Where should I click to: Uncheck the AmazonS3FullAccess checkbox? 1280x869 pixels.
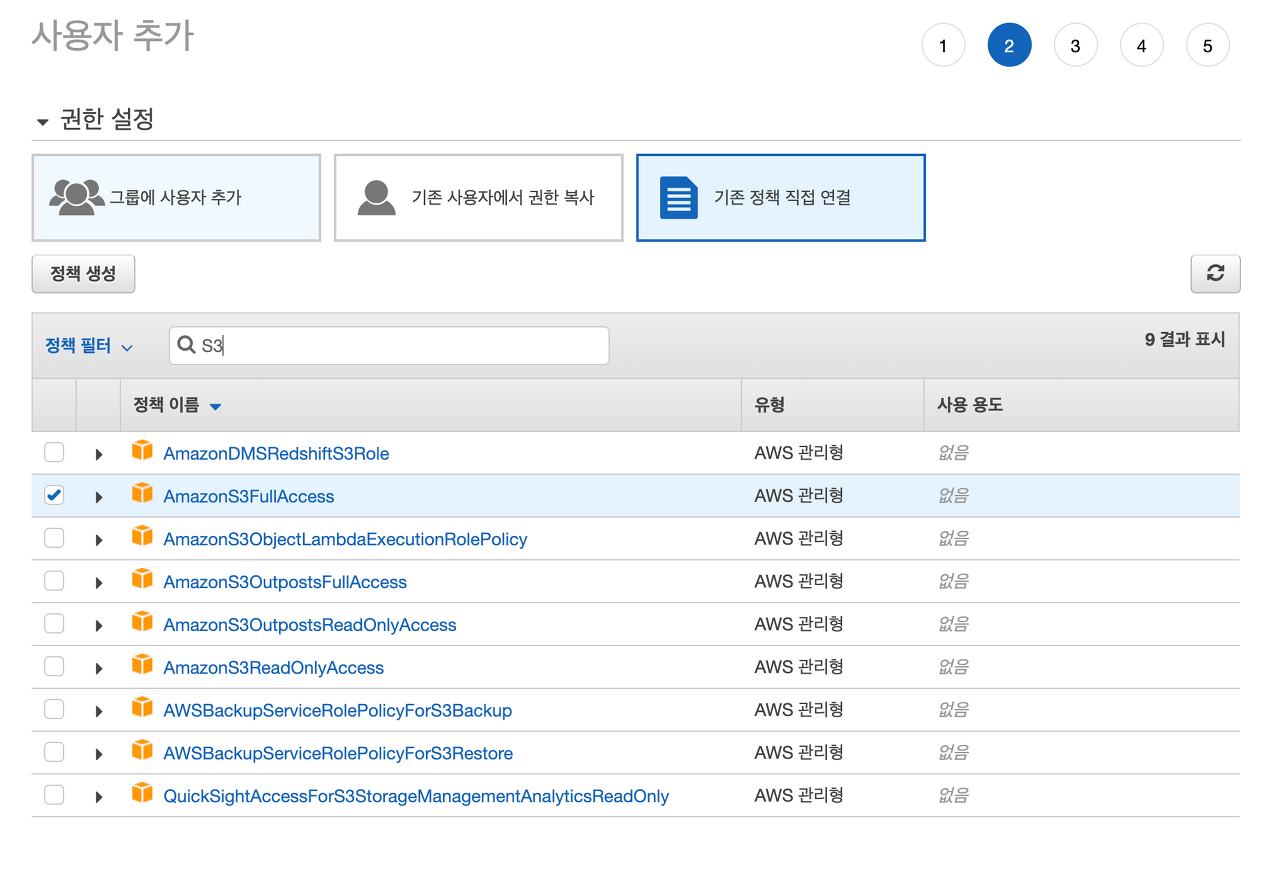coord(54,495)
